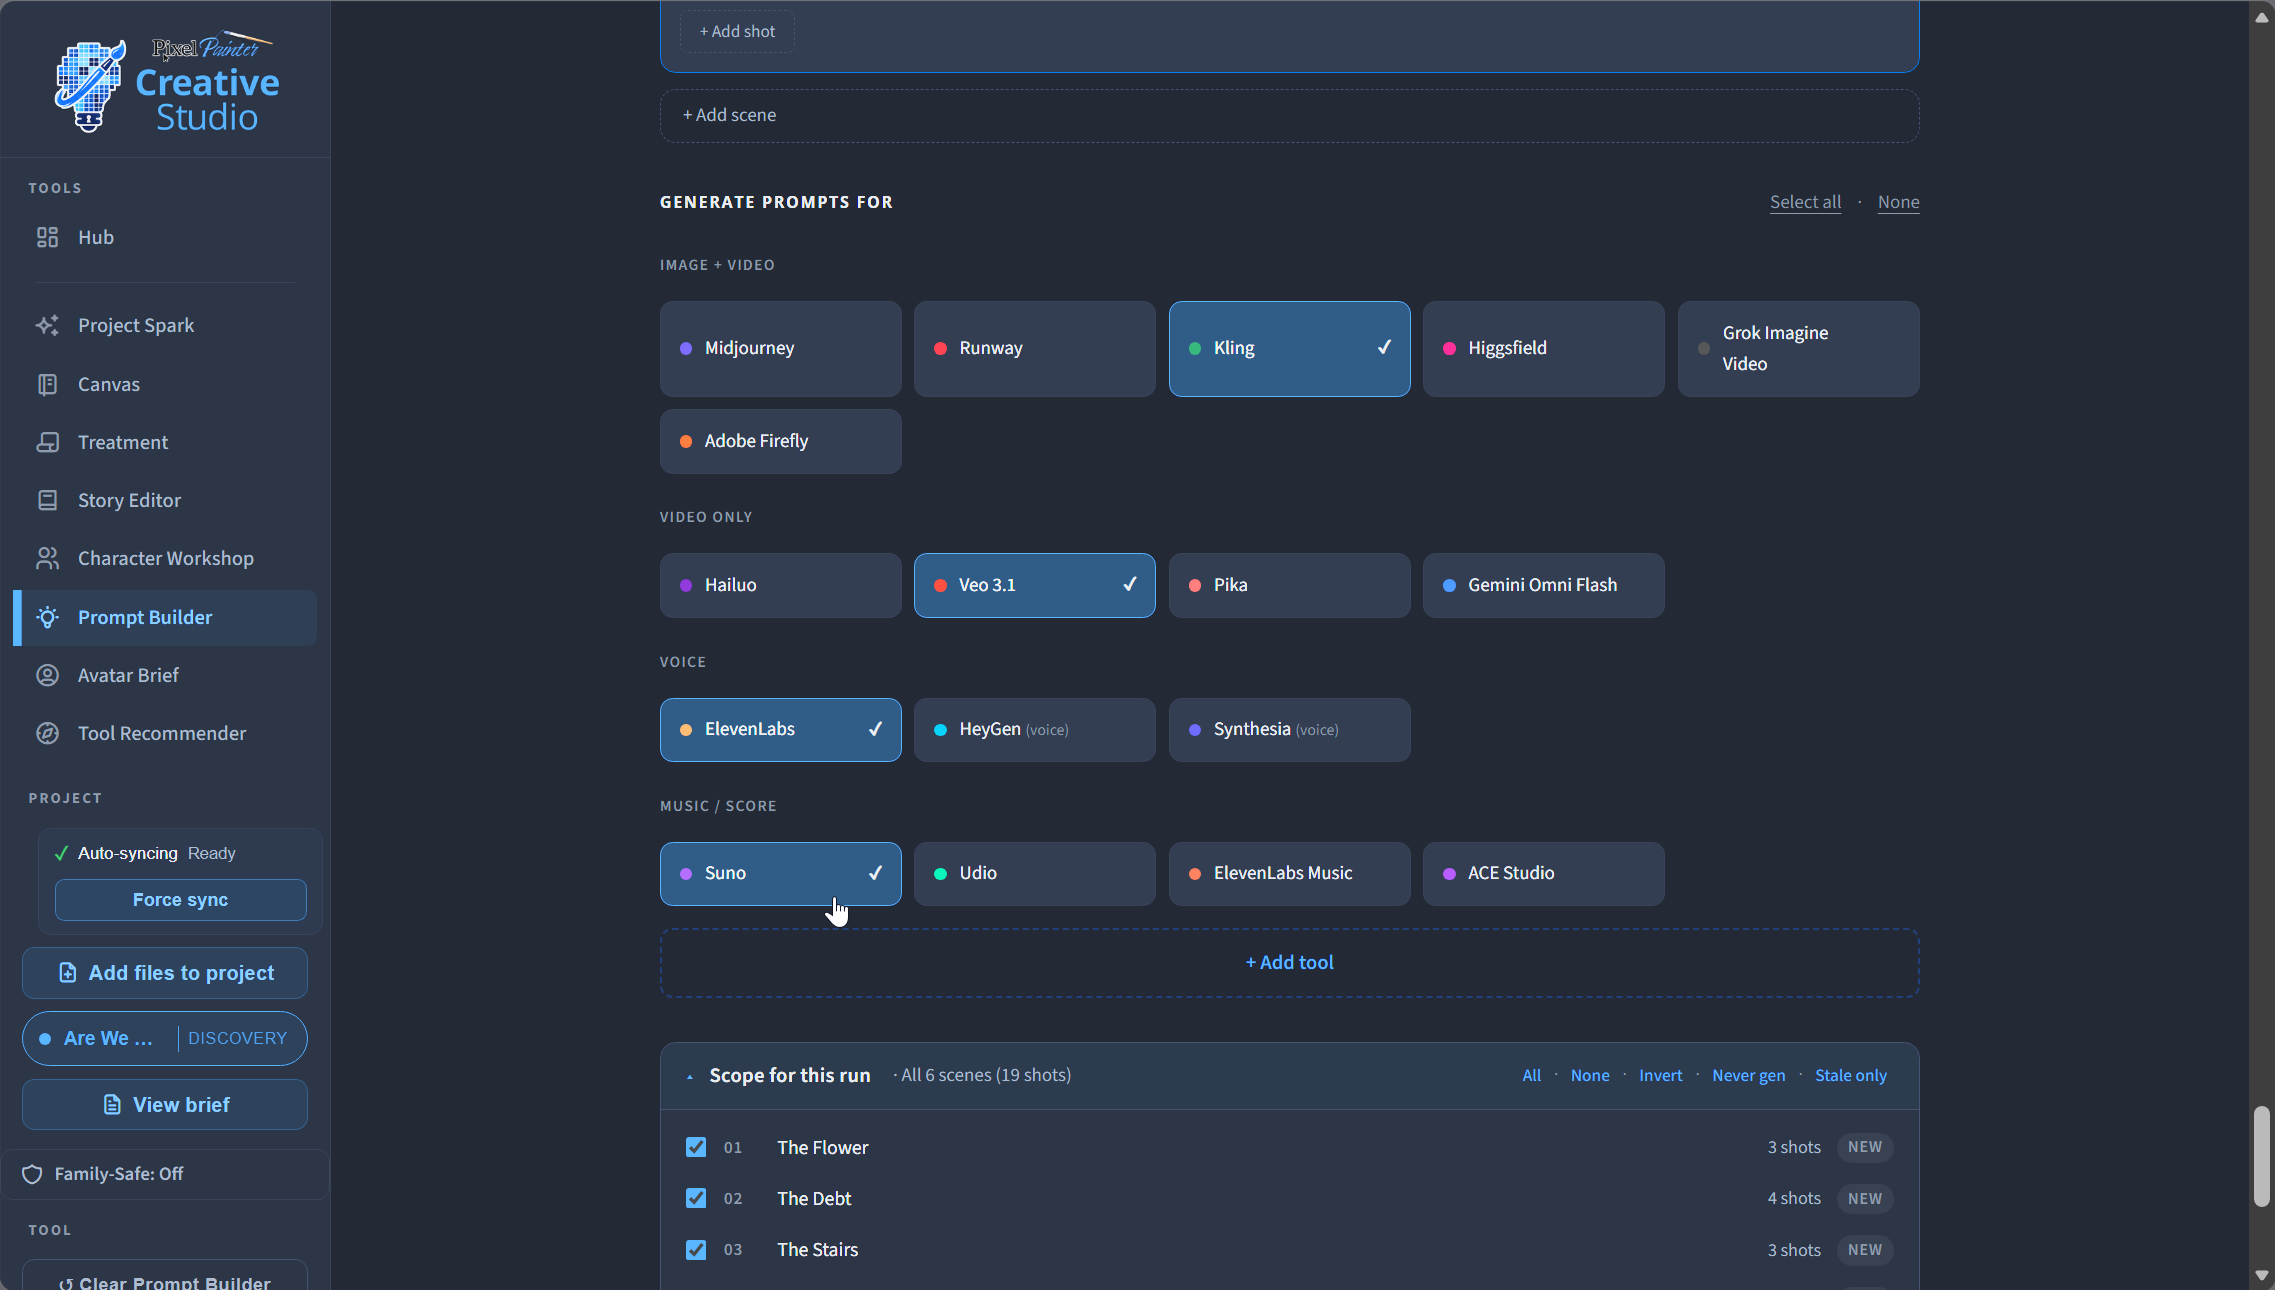Click the Stale only scope link
Image resolution: width=2275 pixels, height=1290 pixels.
coord(1850,1076)
